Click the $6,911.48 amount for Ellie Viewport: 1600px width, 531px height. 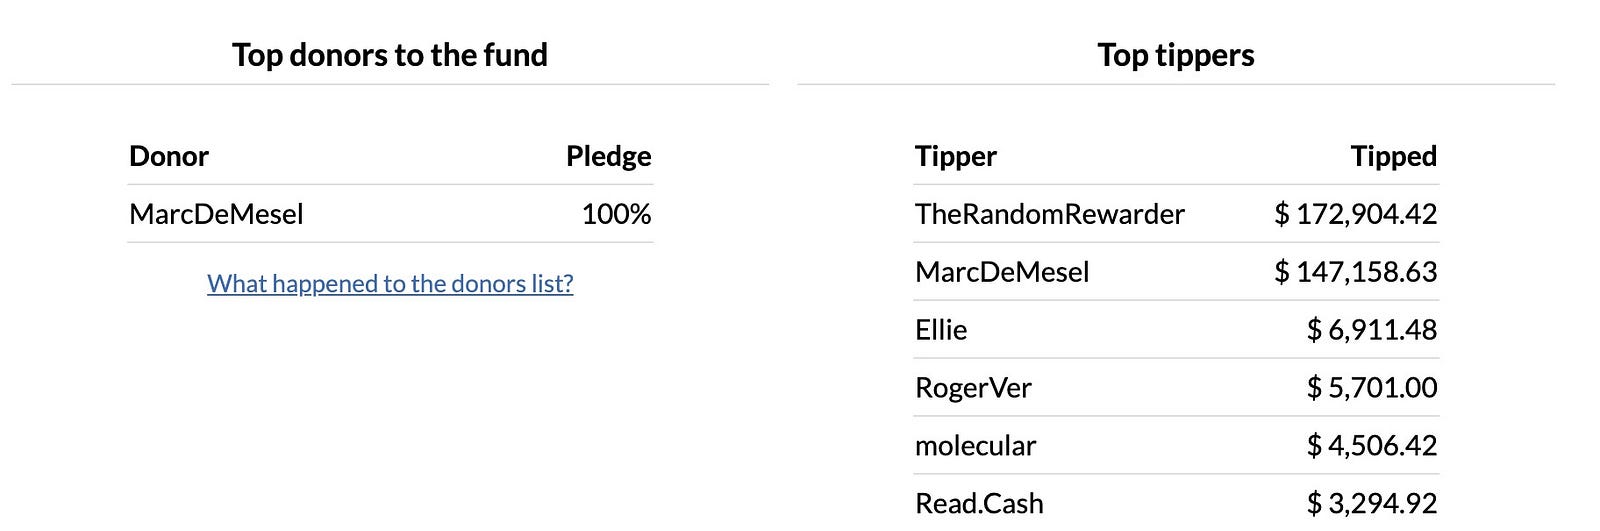click(x=1372, y=330)
